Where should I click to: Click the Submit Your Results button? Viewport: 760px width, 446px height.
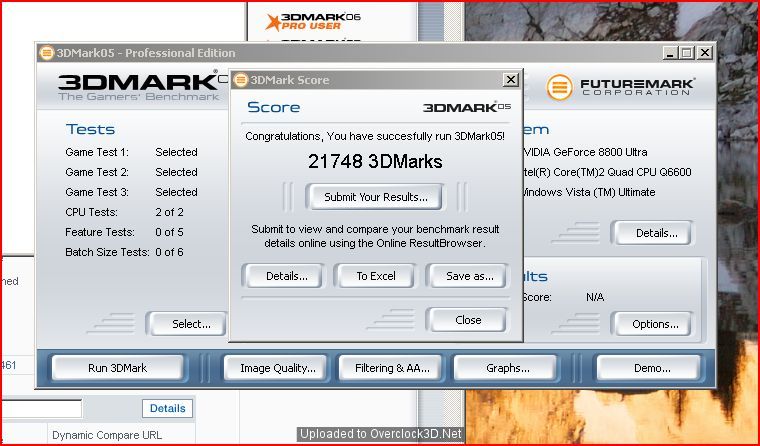tap(376, 197)
